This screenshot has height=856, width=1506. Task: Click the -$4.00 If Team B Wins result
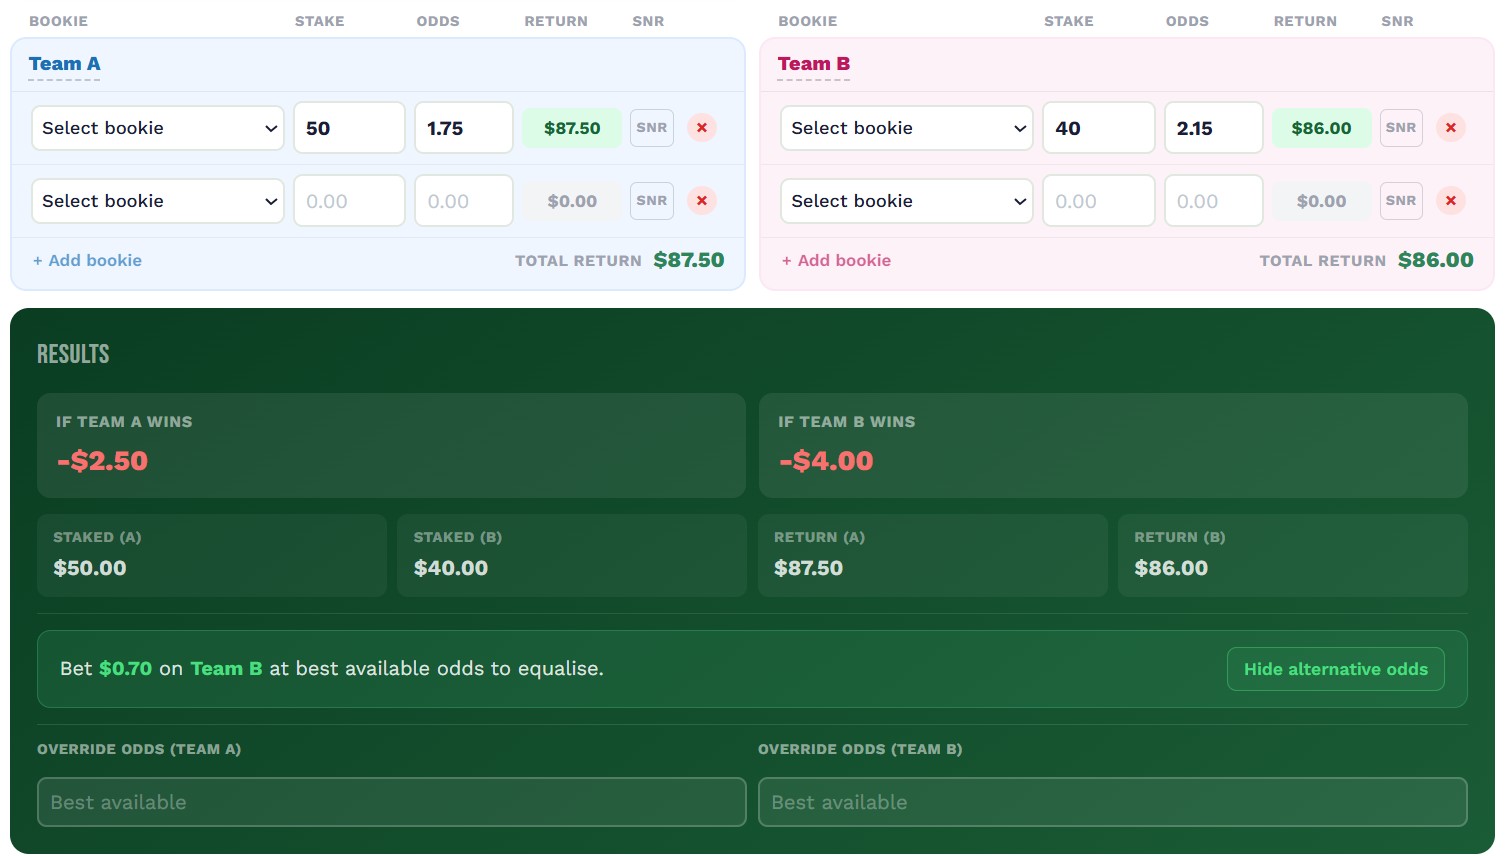826,461
